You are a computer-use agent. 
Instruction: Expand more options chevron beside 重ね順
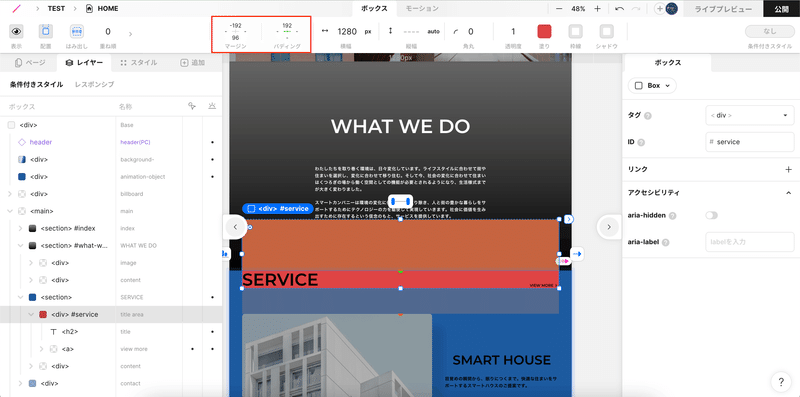131,34
